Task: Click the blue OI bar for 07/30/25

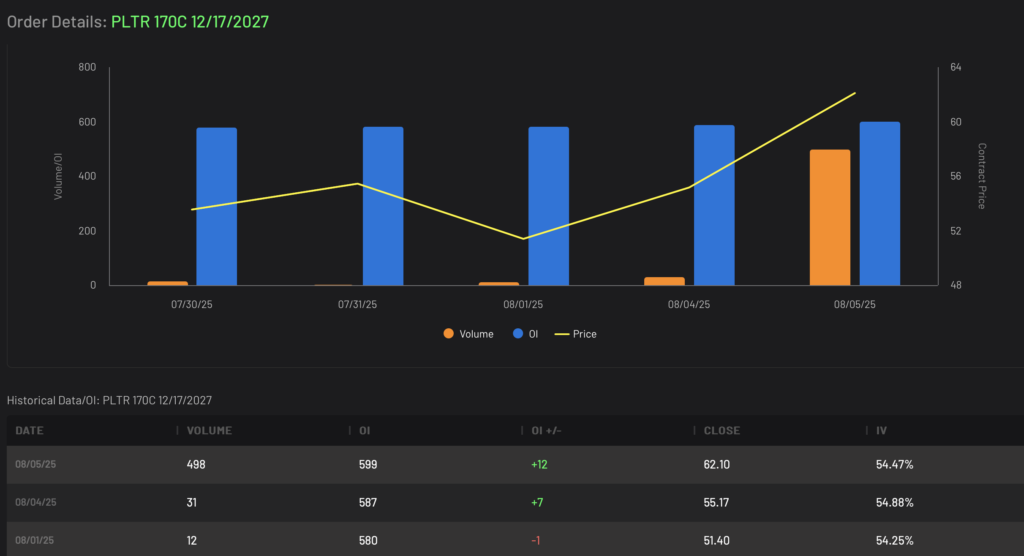Action: (216, 206)
